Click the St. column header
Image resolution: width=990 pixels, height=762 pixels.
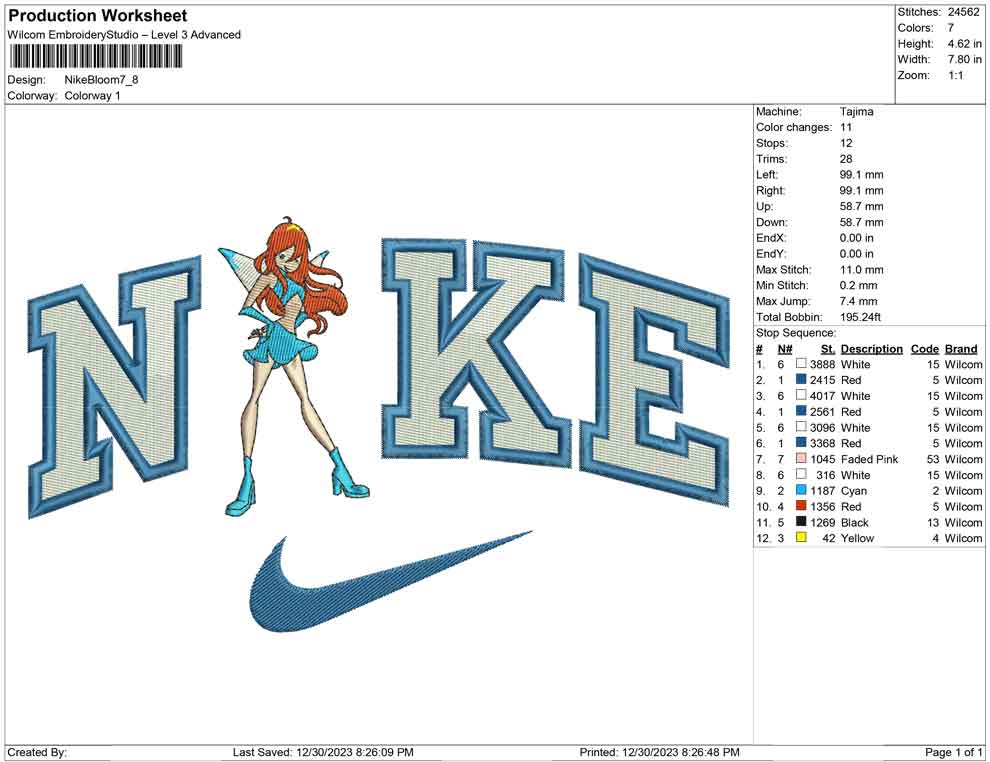click(827, 348)
